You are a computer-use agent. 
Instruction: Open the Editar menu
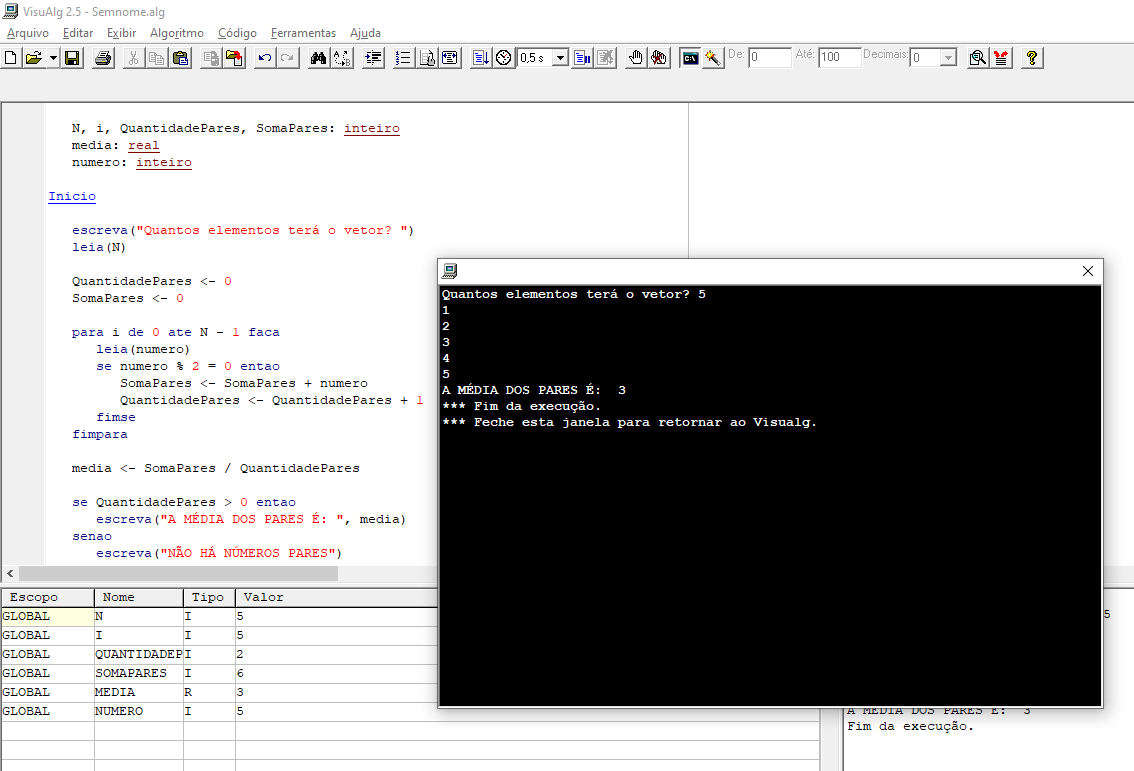77,33
